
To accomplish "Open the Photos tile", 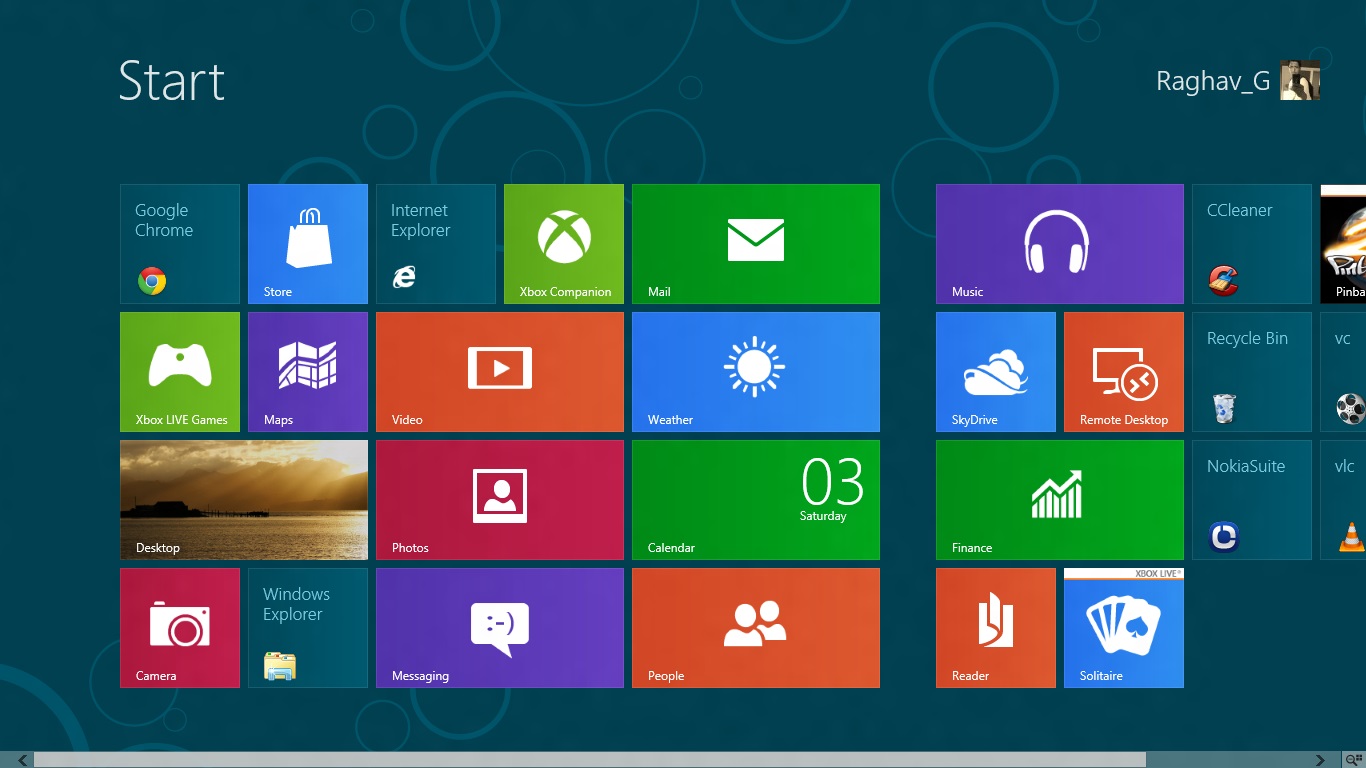I will click(500, 500).
